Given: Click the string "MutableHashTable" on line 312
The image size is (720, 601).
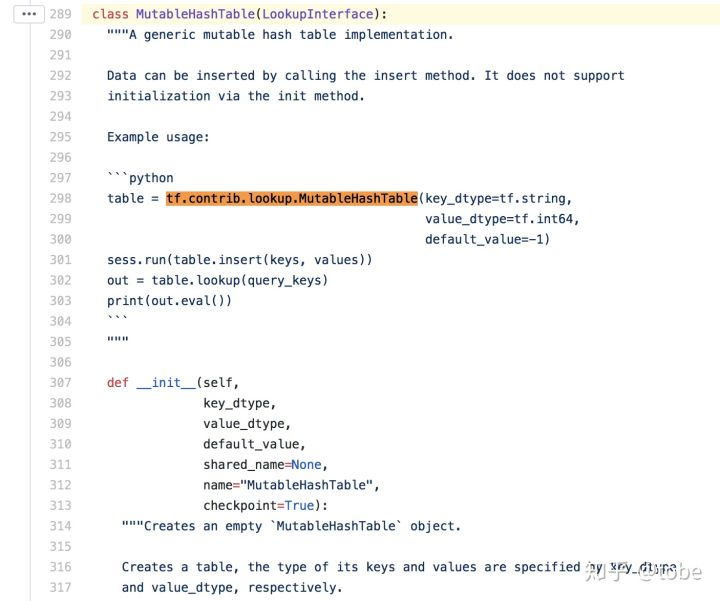Looking at the screenshot, I should [x=306, y=485].
